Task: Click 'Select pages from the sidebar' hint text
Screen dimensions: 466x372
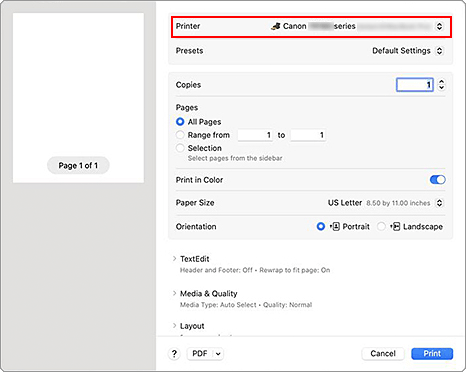Action: click(x=235, y=158)
